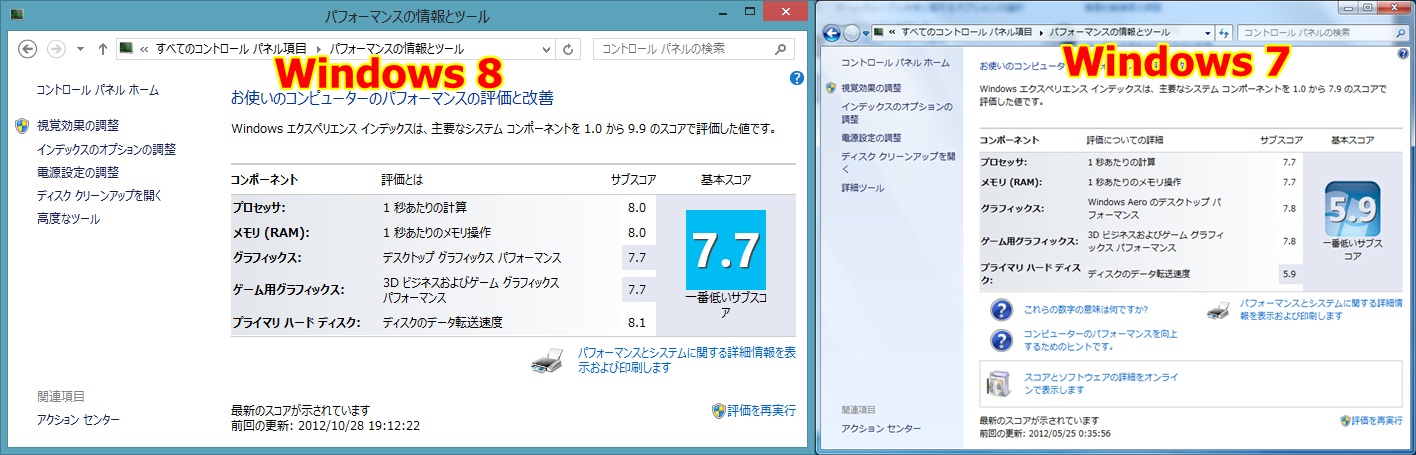The width and height of the screenshot is (1416, 455).
Task: Click the blue Back button in Windows 7
Action: pyautogui.click(x=833, y=33)
